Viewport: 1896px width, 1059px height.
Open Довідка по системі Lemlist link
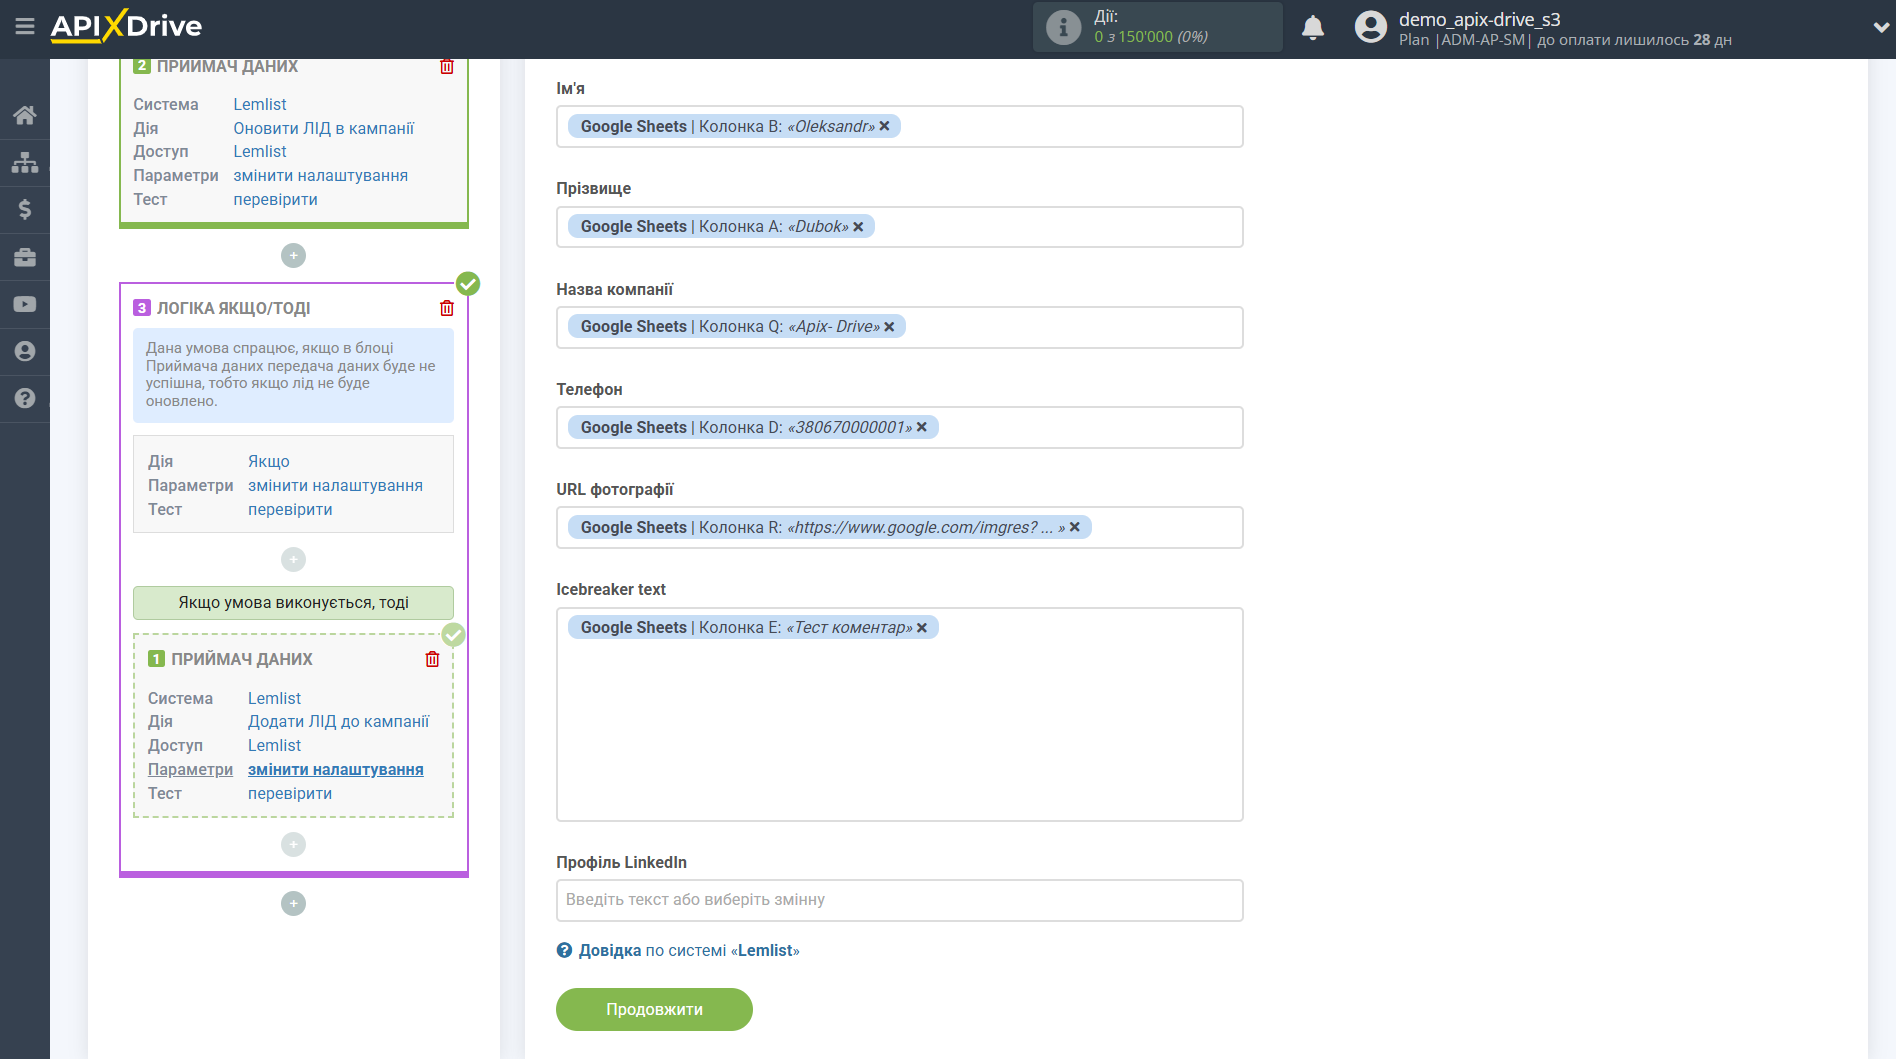pyautogui.click(x=689, y=950)
